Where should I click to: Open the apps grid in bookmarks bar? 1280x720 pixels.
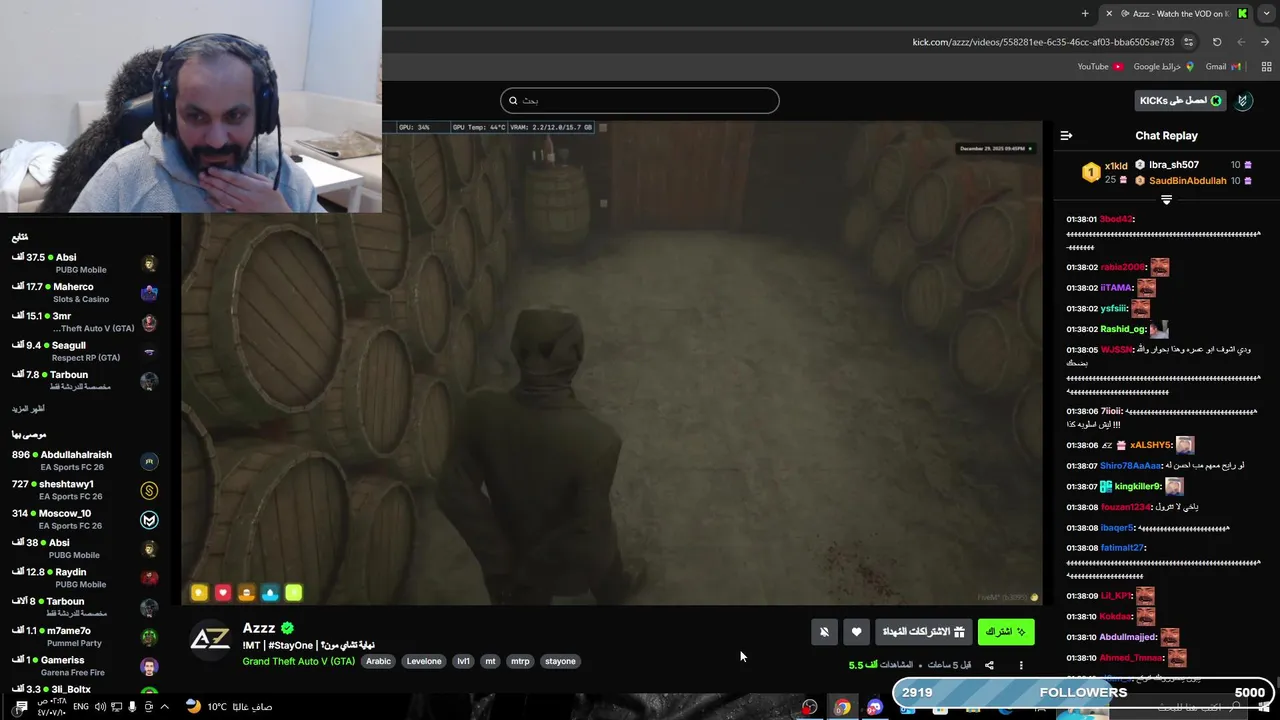(1266, 67)
